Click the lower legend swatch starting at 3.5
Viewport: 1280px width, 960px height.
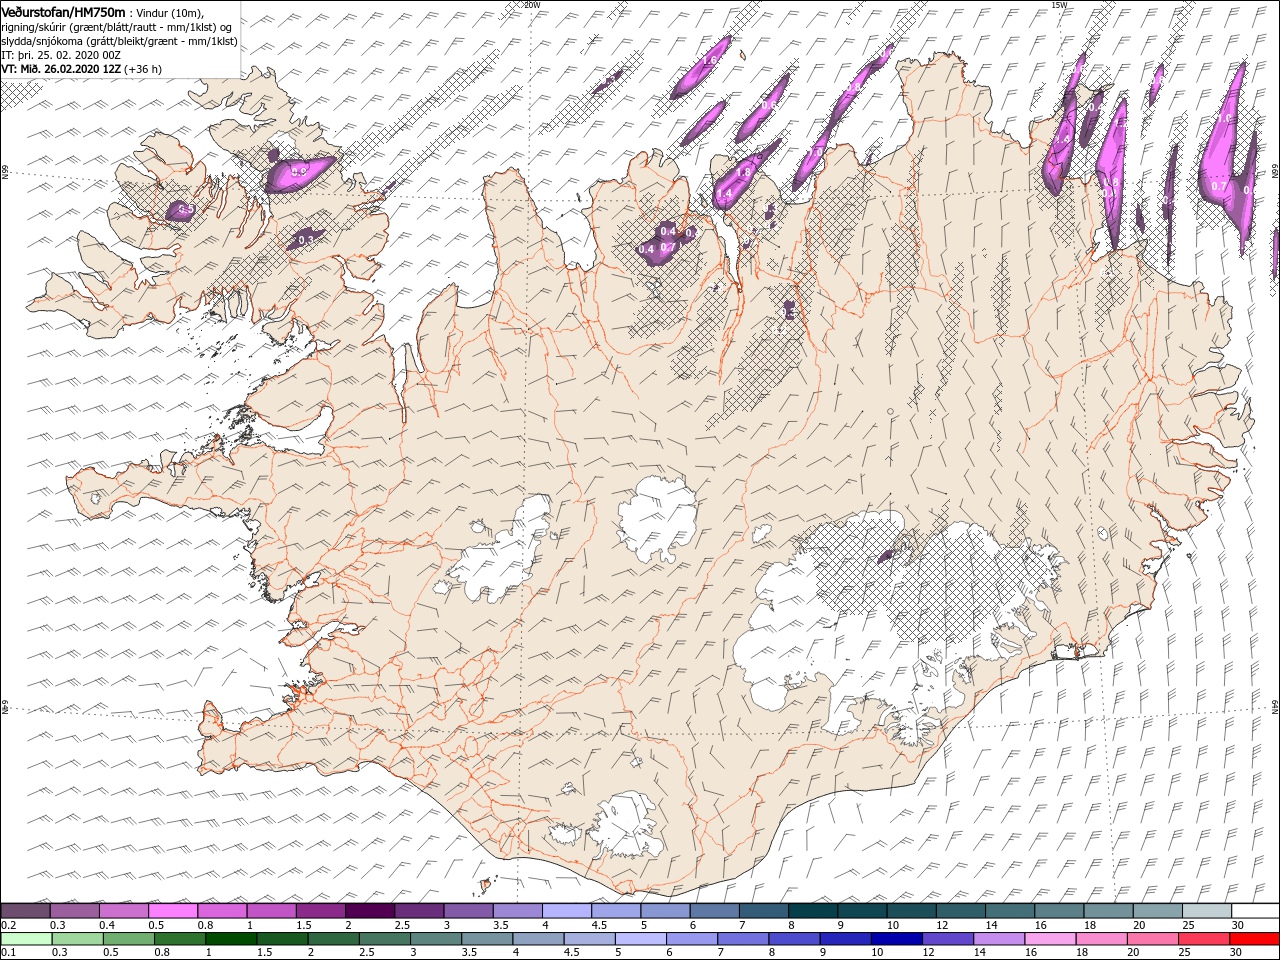[486, 939]
